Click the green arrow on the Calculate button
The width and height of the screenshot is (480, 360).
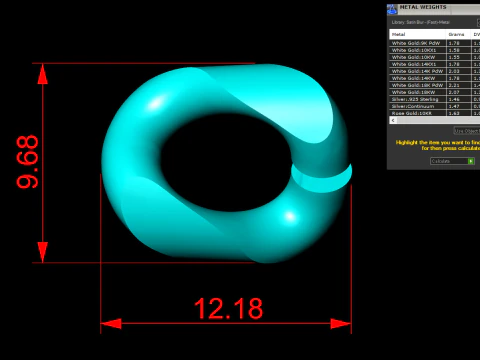click(471, 161)
